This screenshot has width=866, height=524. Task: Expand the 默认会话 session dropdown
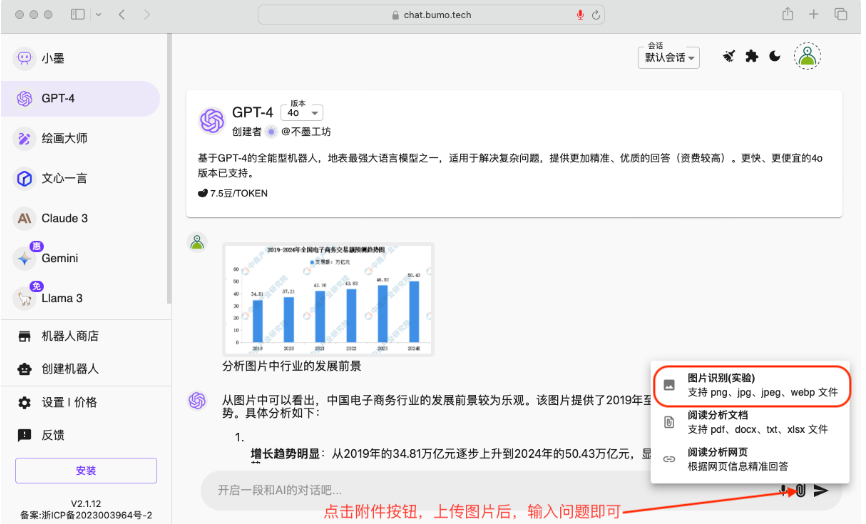669,57
